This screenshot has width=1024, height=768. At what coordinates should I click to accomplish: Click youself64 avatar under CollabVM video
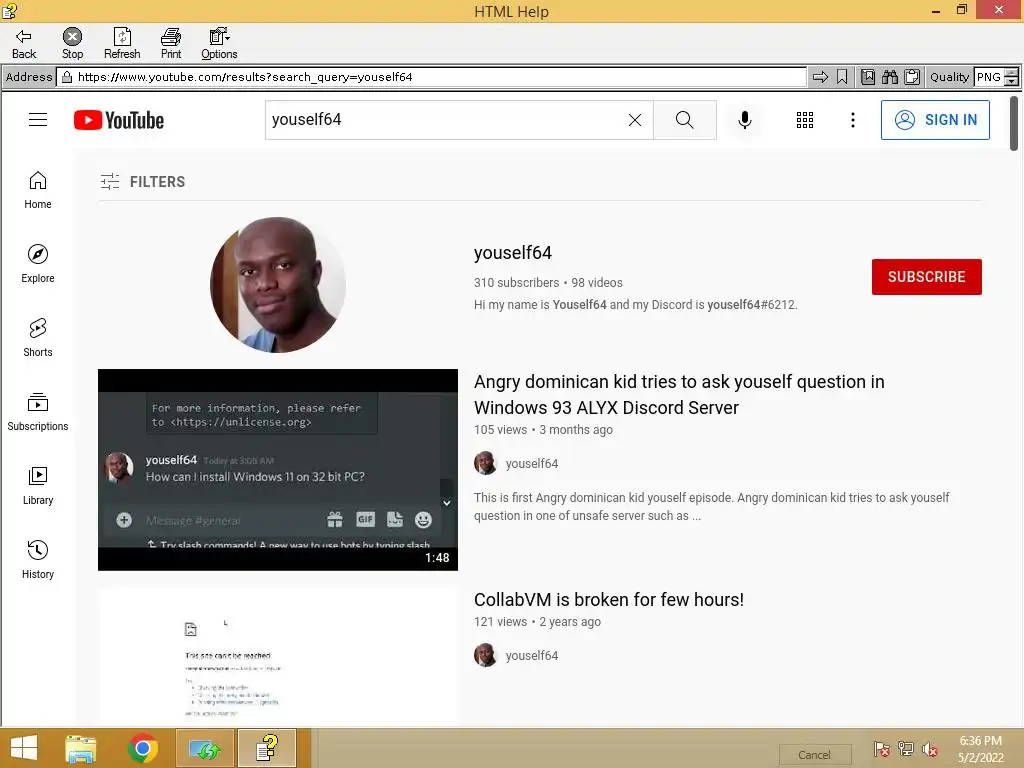[x=485, y=655]
